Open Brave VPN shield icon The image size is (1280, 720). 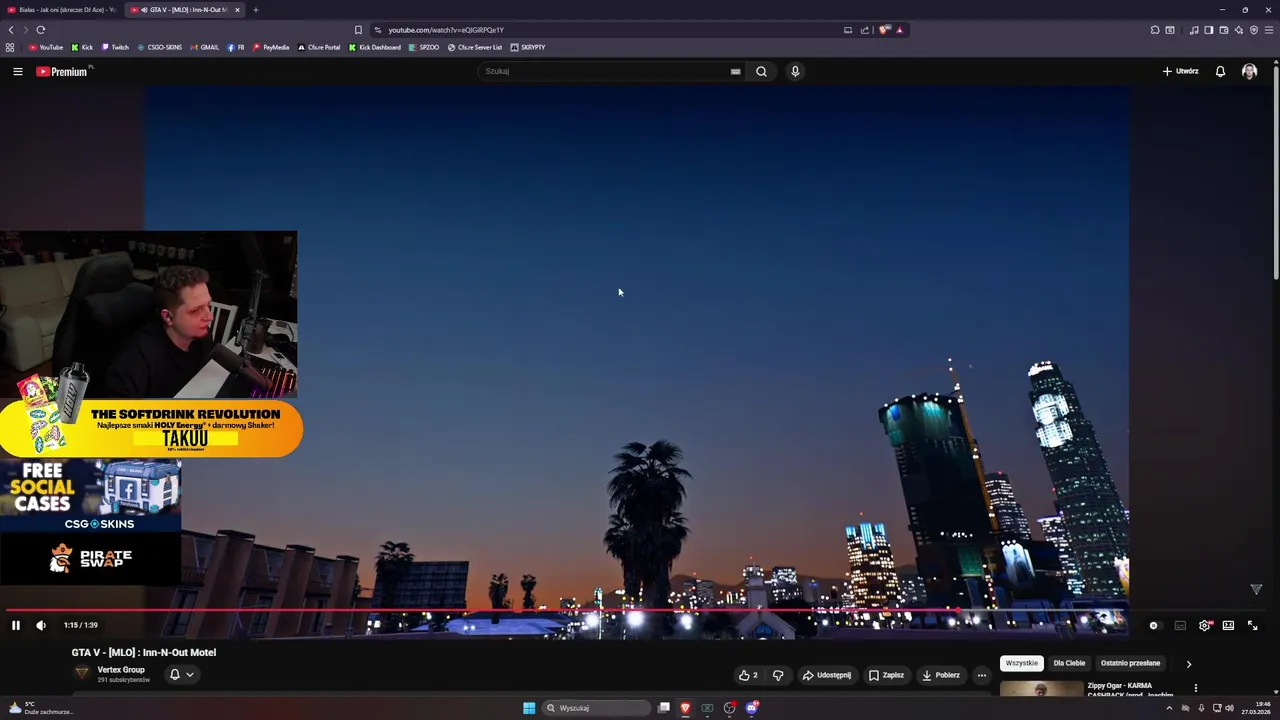point(1254,30)
